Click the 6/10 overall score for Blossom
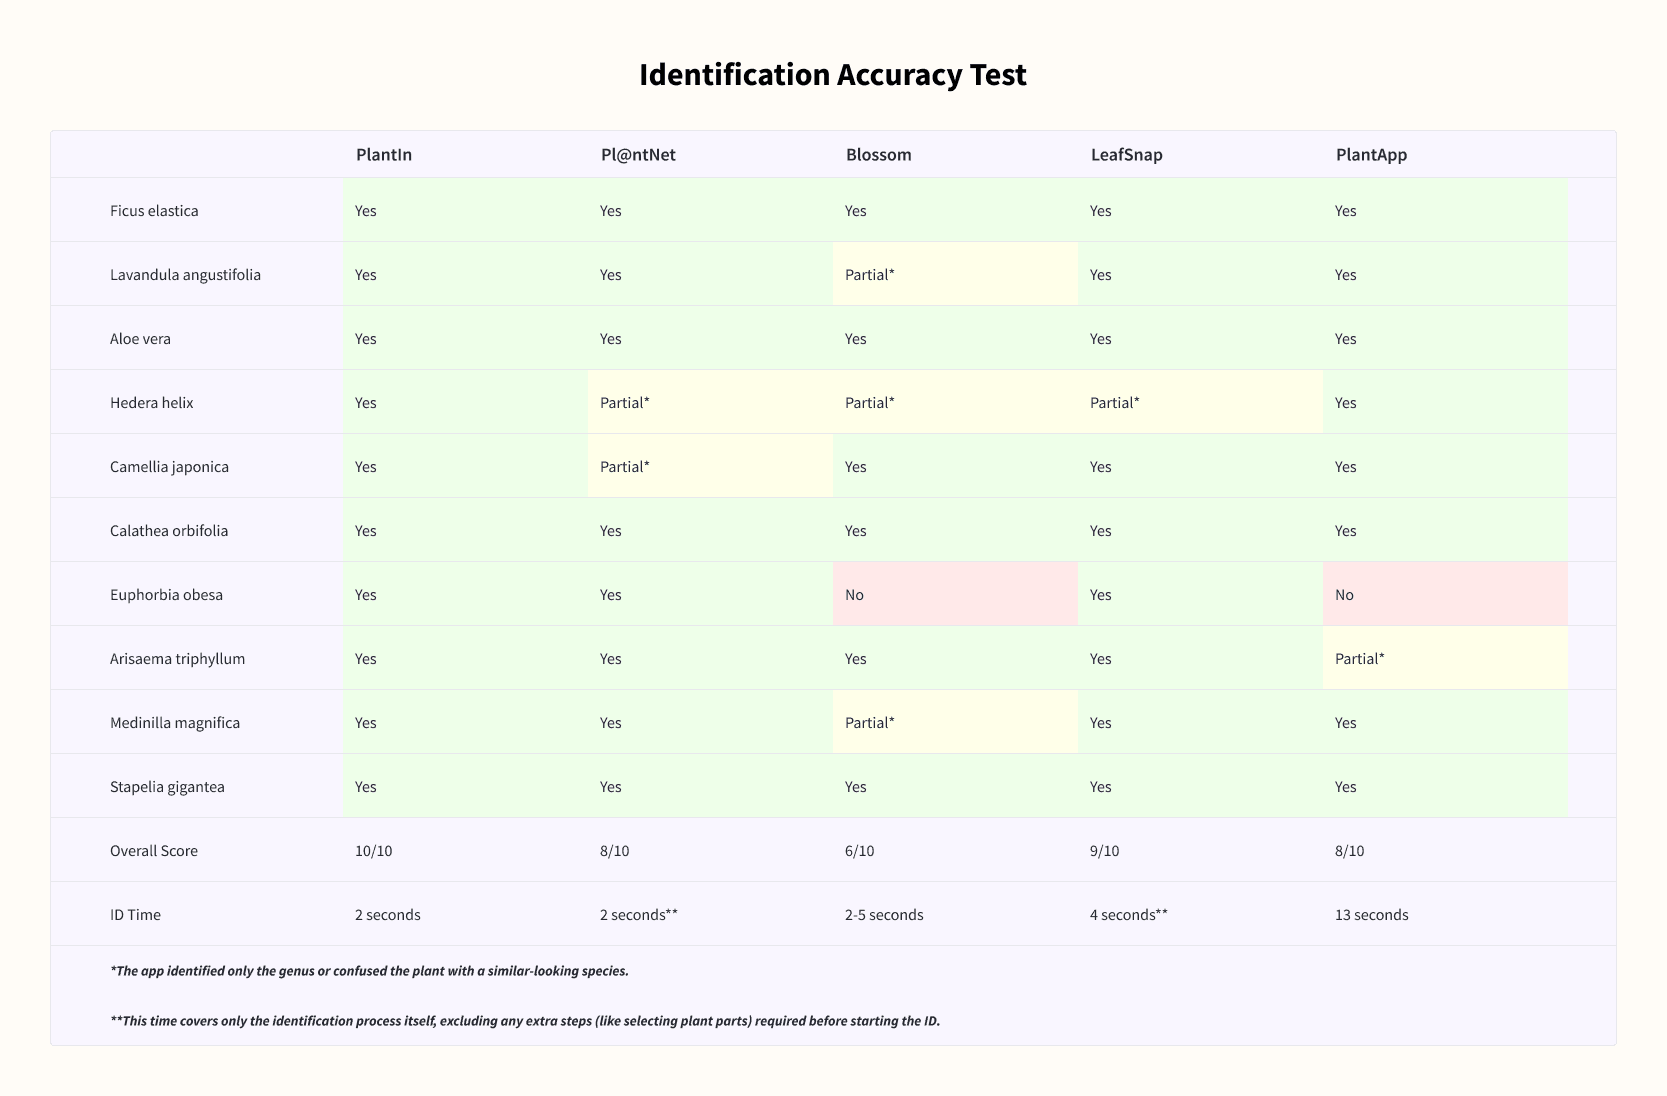This screenshot has height=1096, width=1667. [860, 851]
